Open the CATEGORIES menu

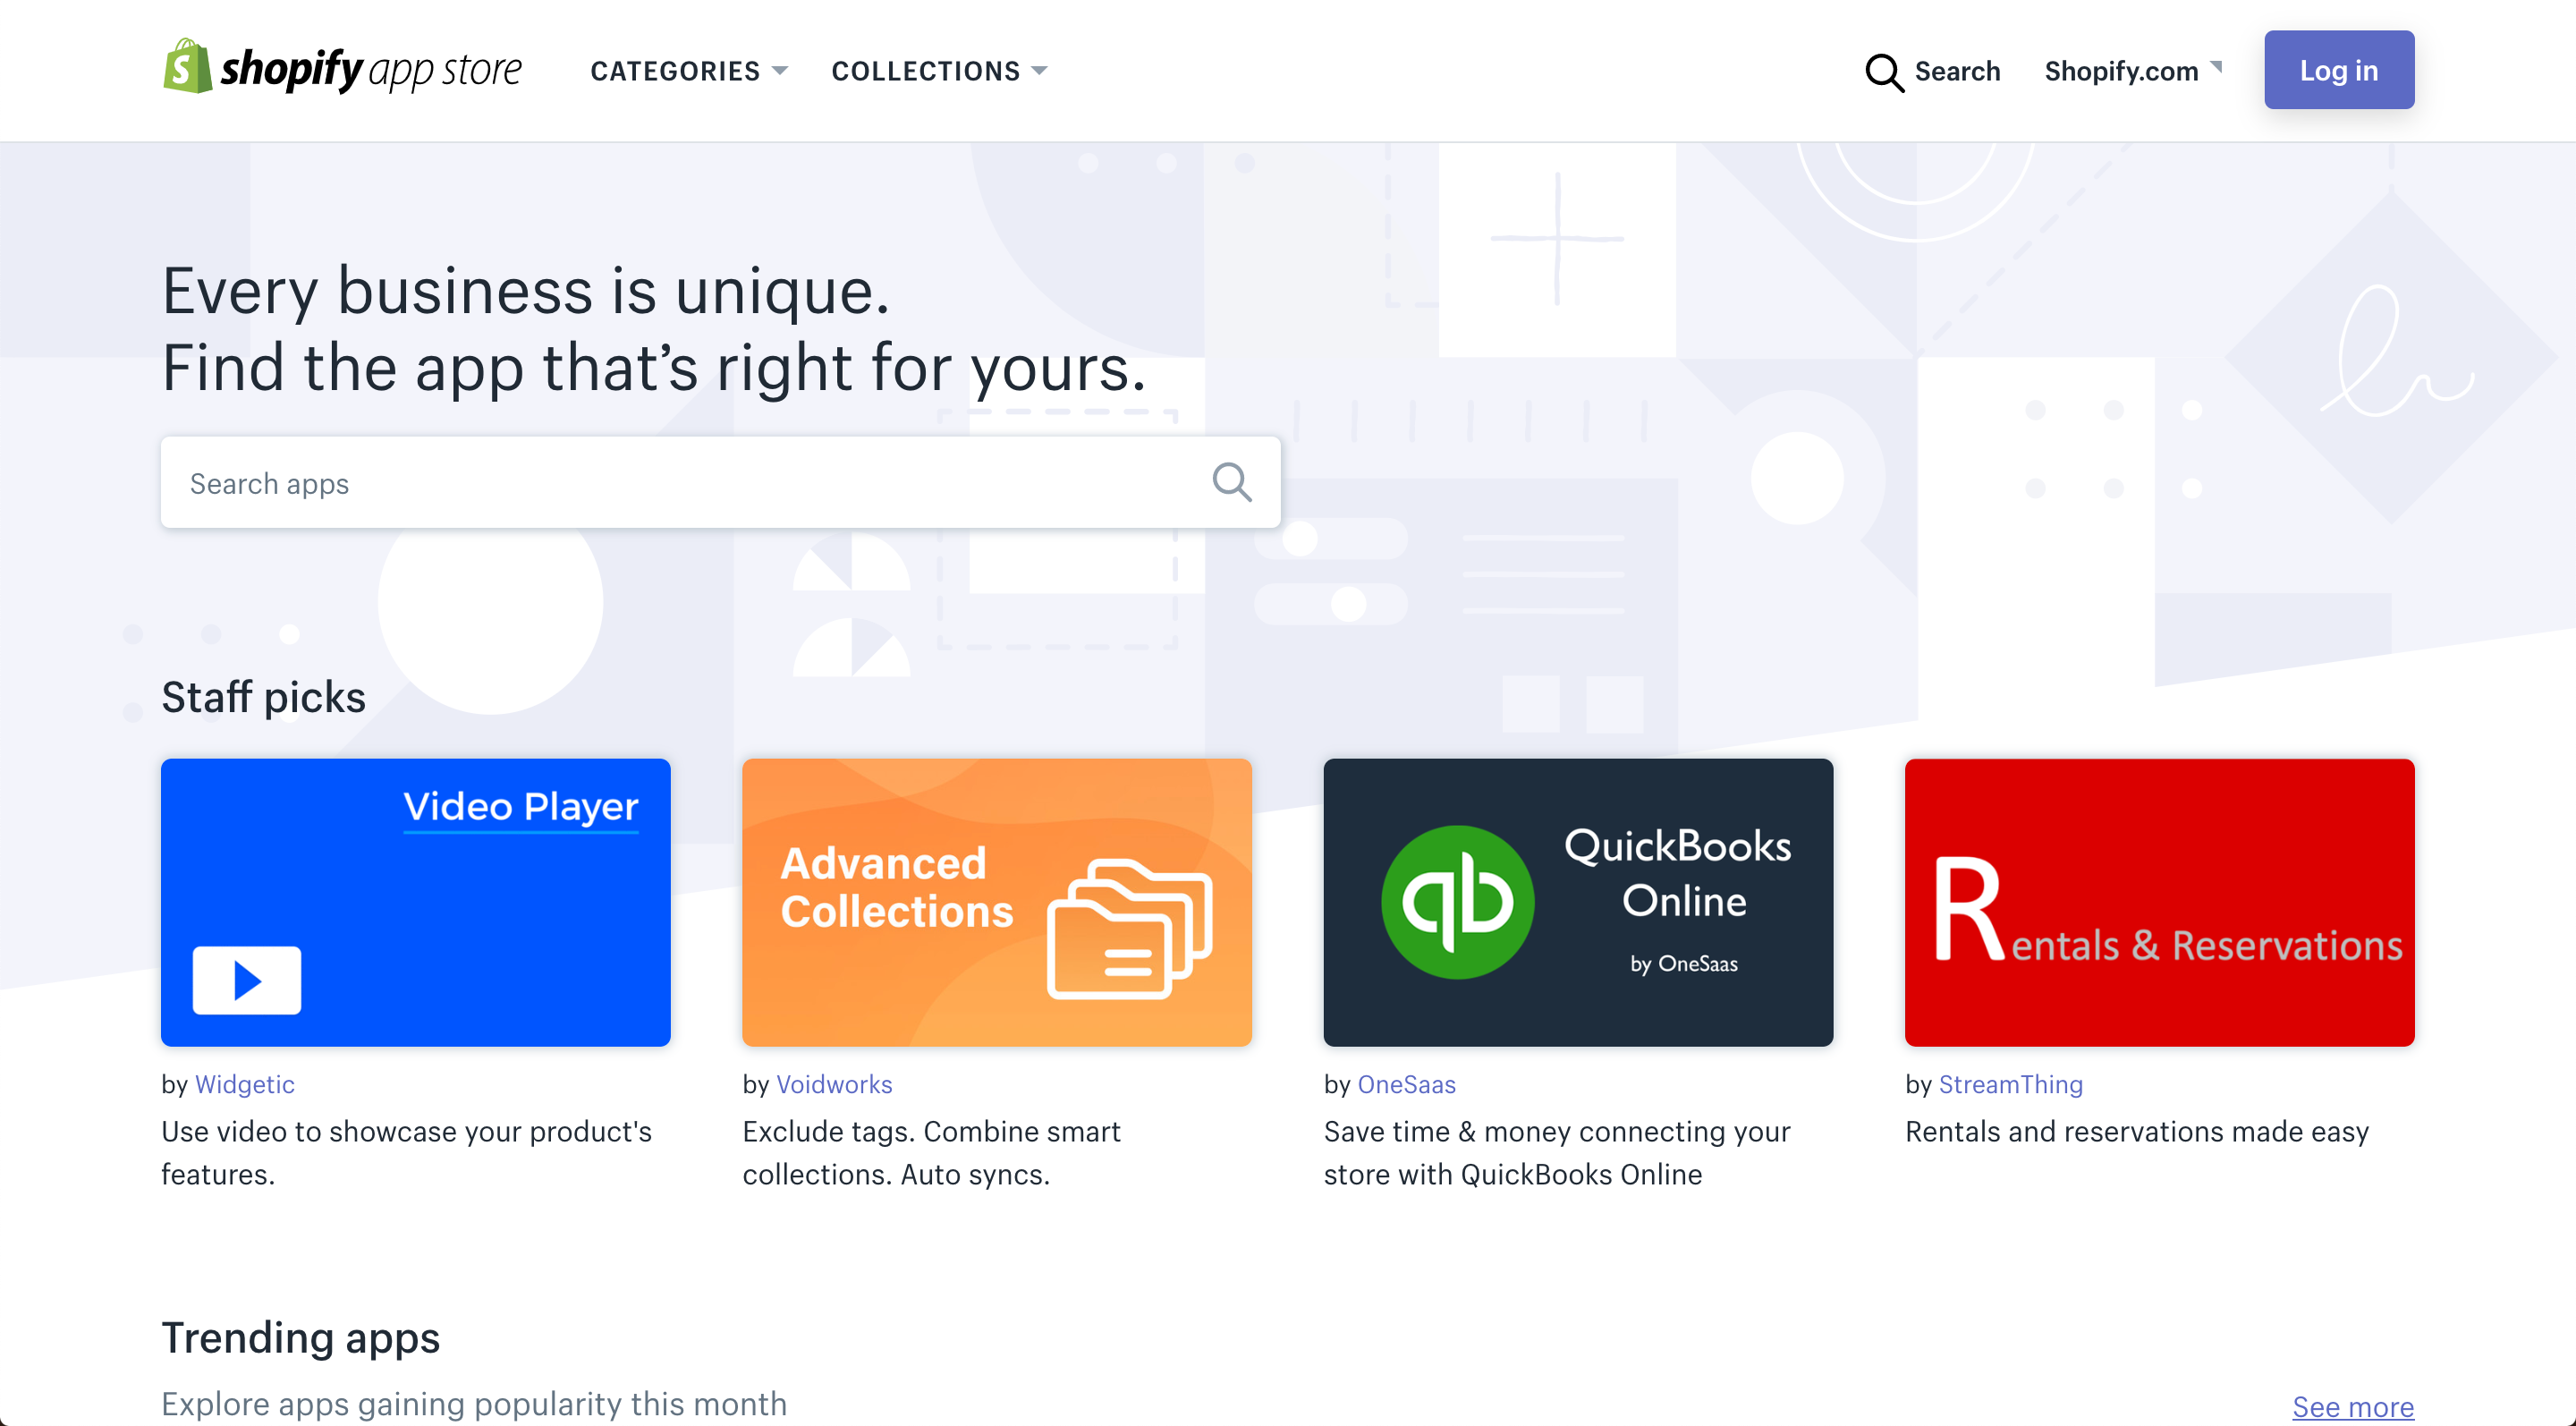click(689, 71)
